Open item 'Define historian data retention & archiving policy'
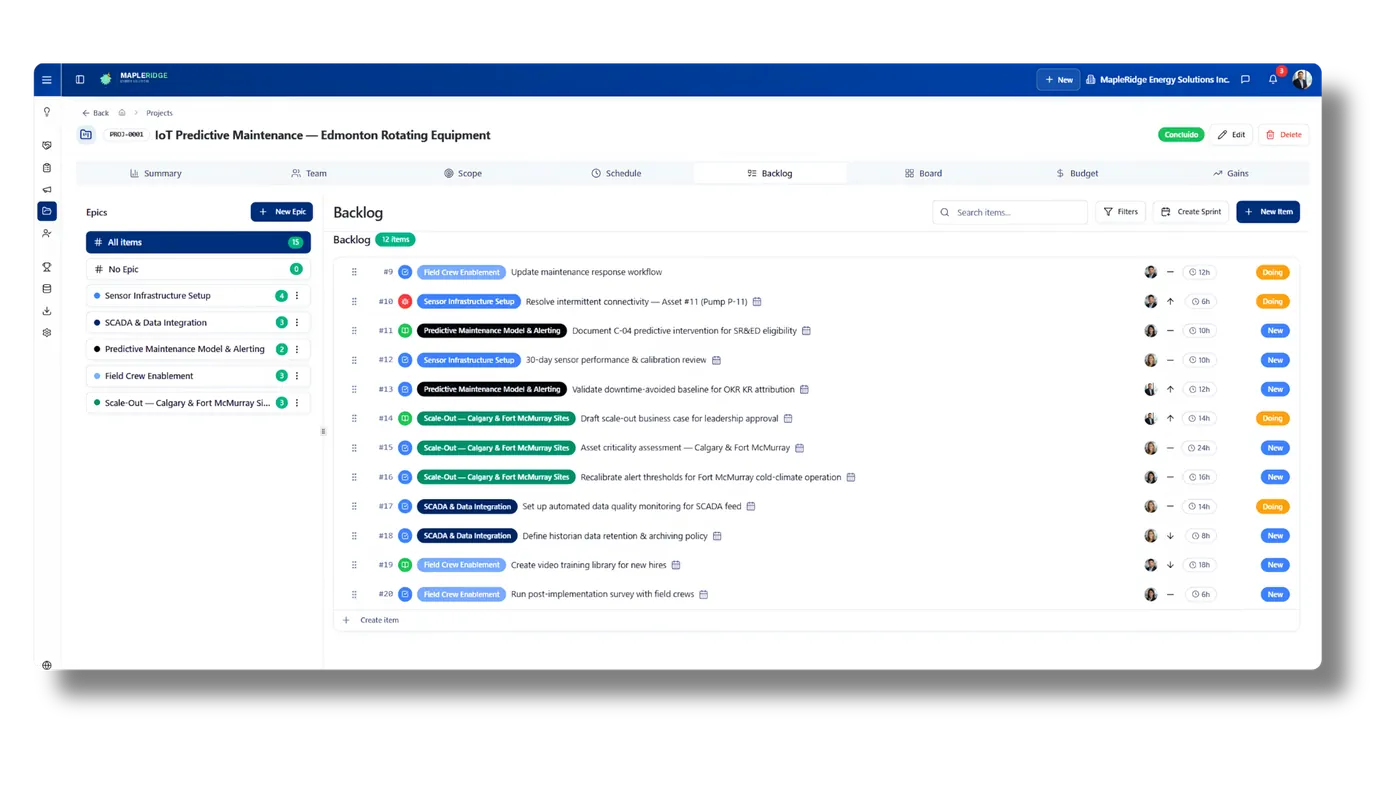Viewport: 1400px width, 787px height. [615, 536]
